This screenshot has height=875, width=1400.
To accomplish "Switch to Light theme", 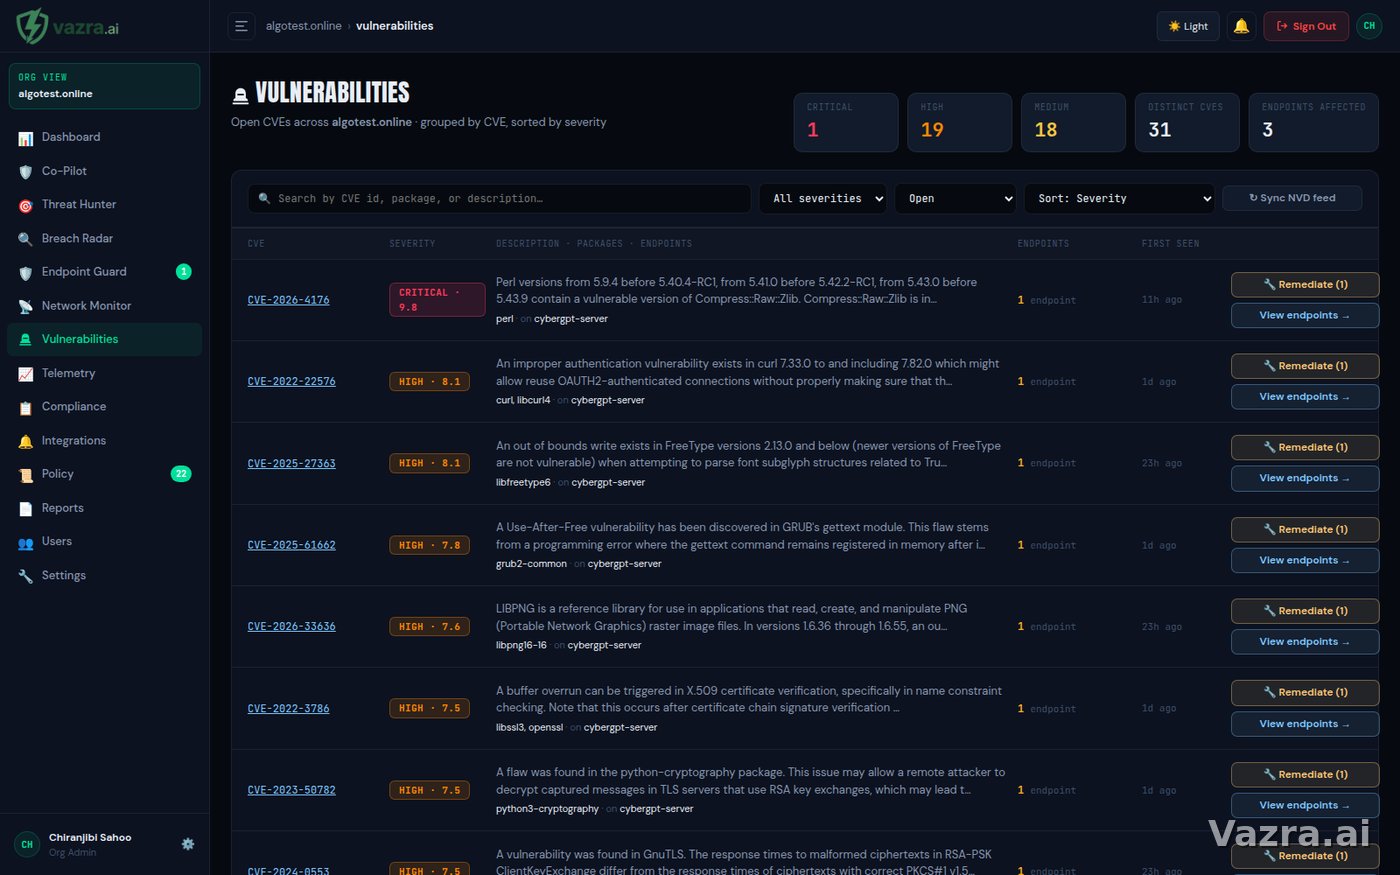I will click(1188, 26).
